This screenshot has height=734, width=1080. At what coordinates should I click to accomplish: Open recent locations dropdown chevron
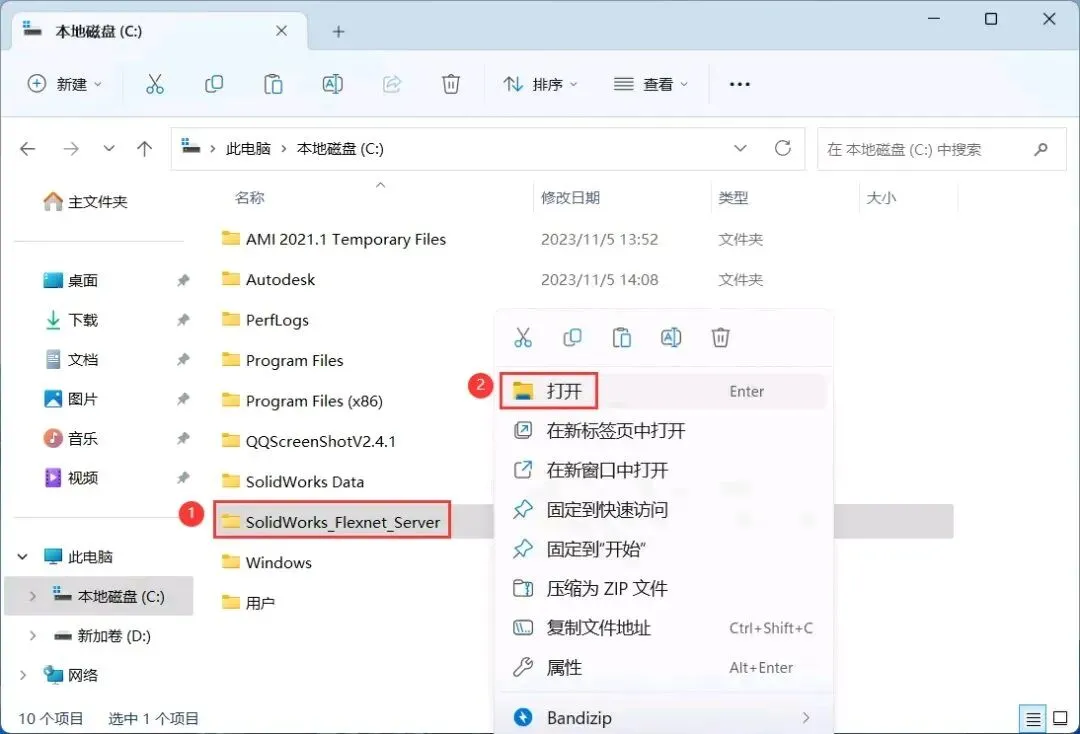[x=109, y=149]
